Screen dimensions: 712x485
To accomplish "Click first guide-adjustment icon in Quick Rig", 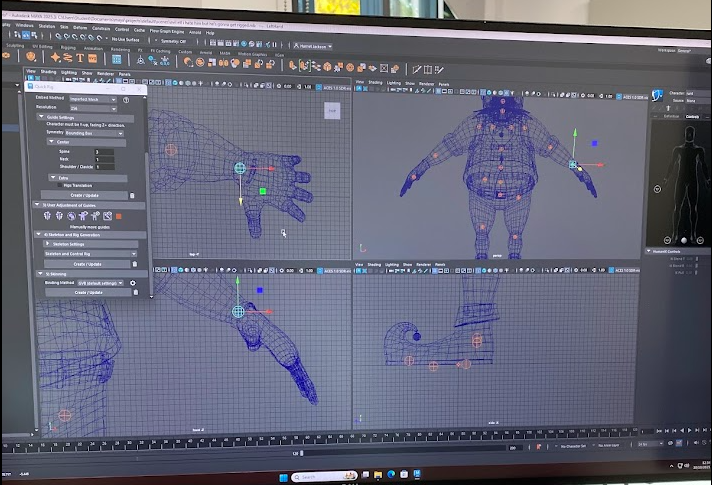I will pyautogui.click(x=47, y=216).
